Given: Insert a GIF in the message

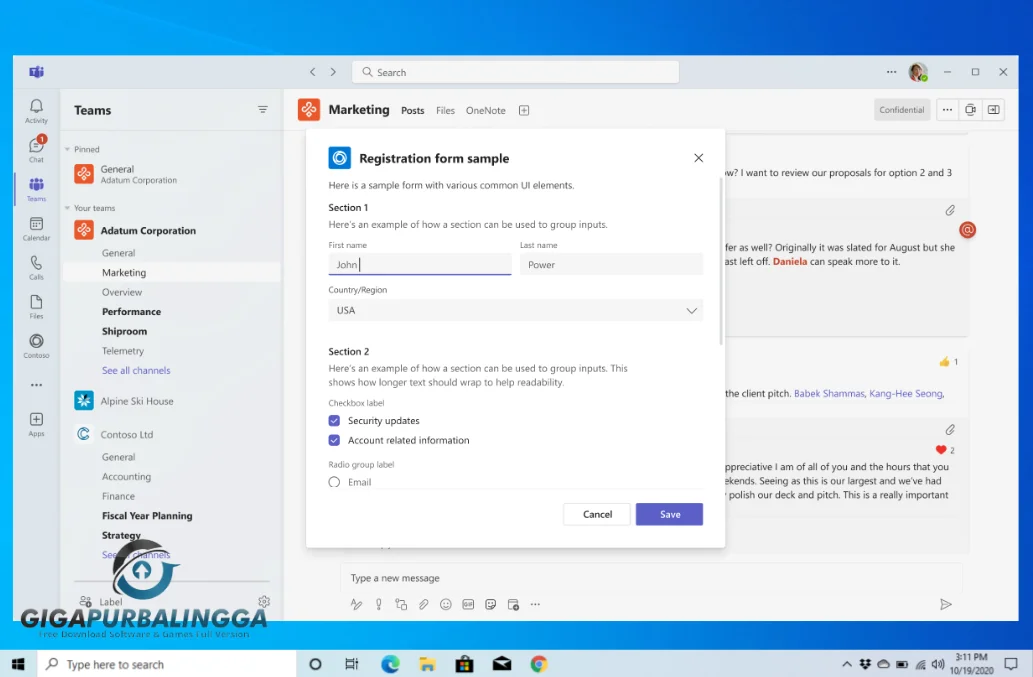Looking at the screenshot, I should [x=468, y=604].
